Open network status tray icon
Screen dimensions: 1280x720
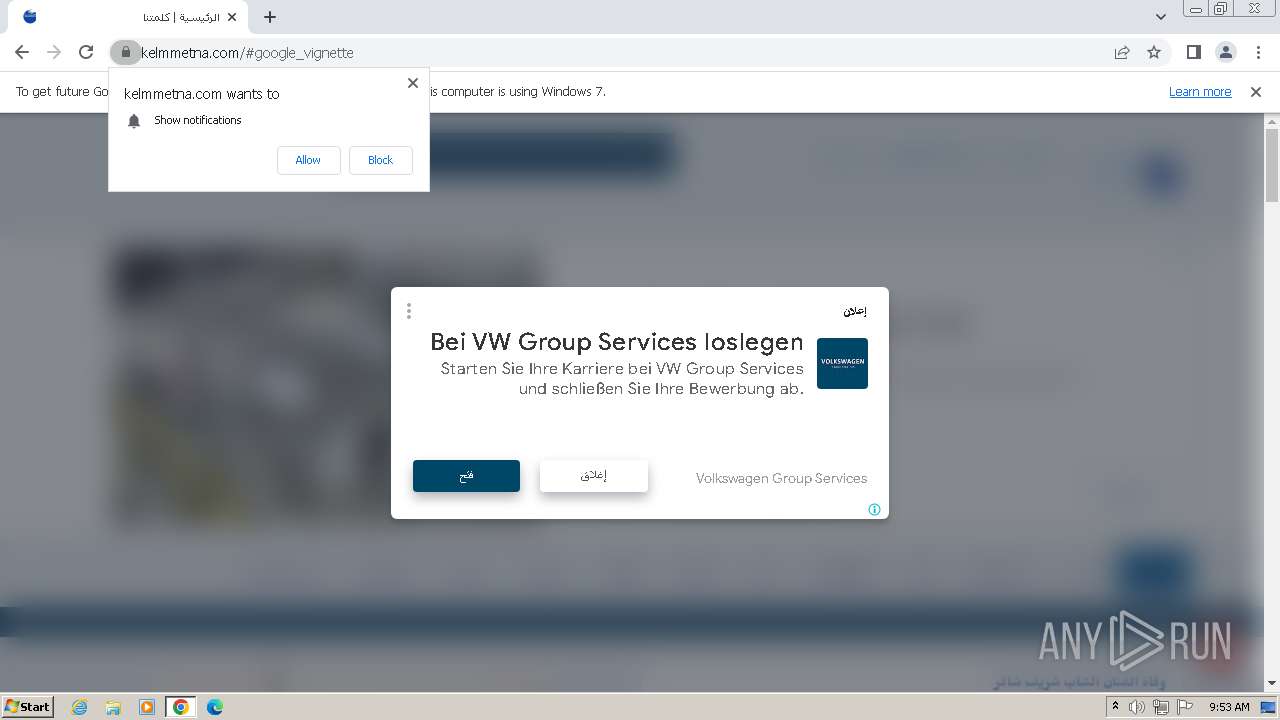pyautogui.click(x=1161, y=707)
